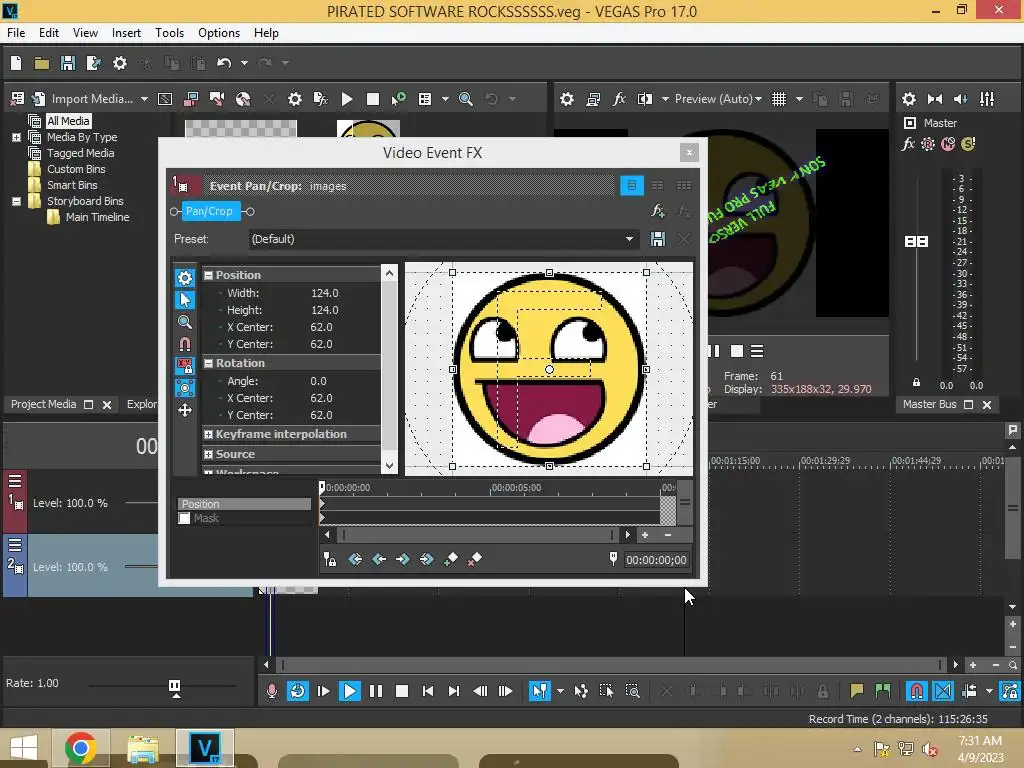Edit the Width value 124.0
The width and height of the screenshot is (1024, 768).
click(x=325, y=293)
